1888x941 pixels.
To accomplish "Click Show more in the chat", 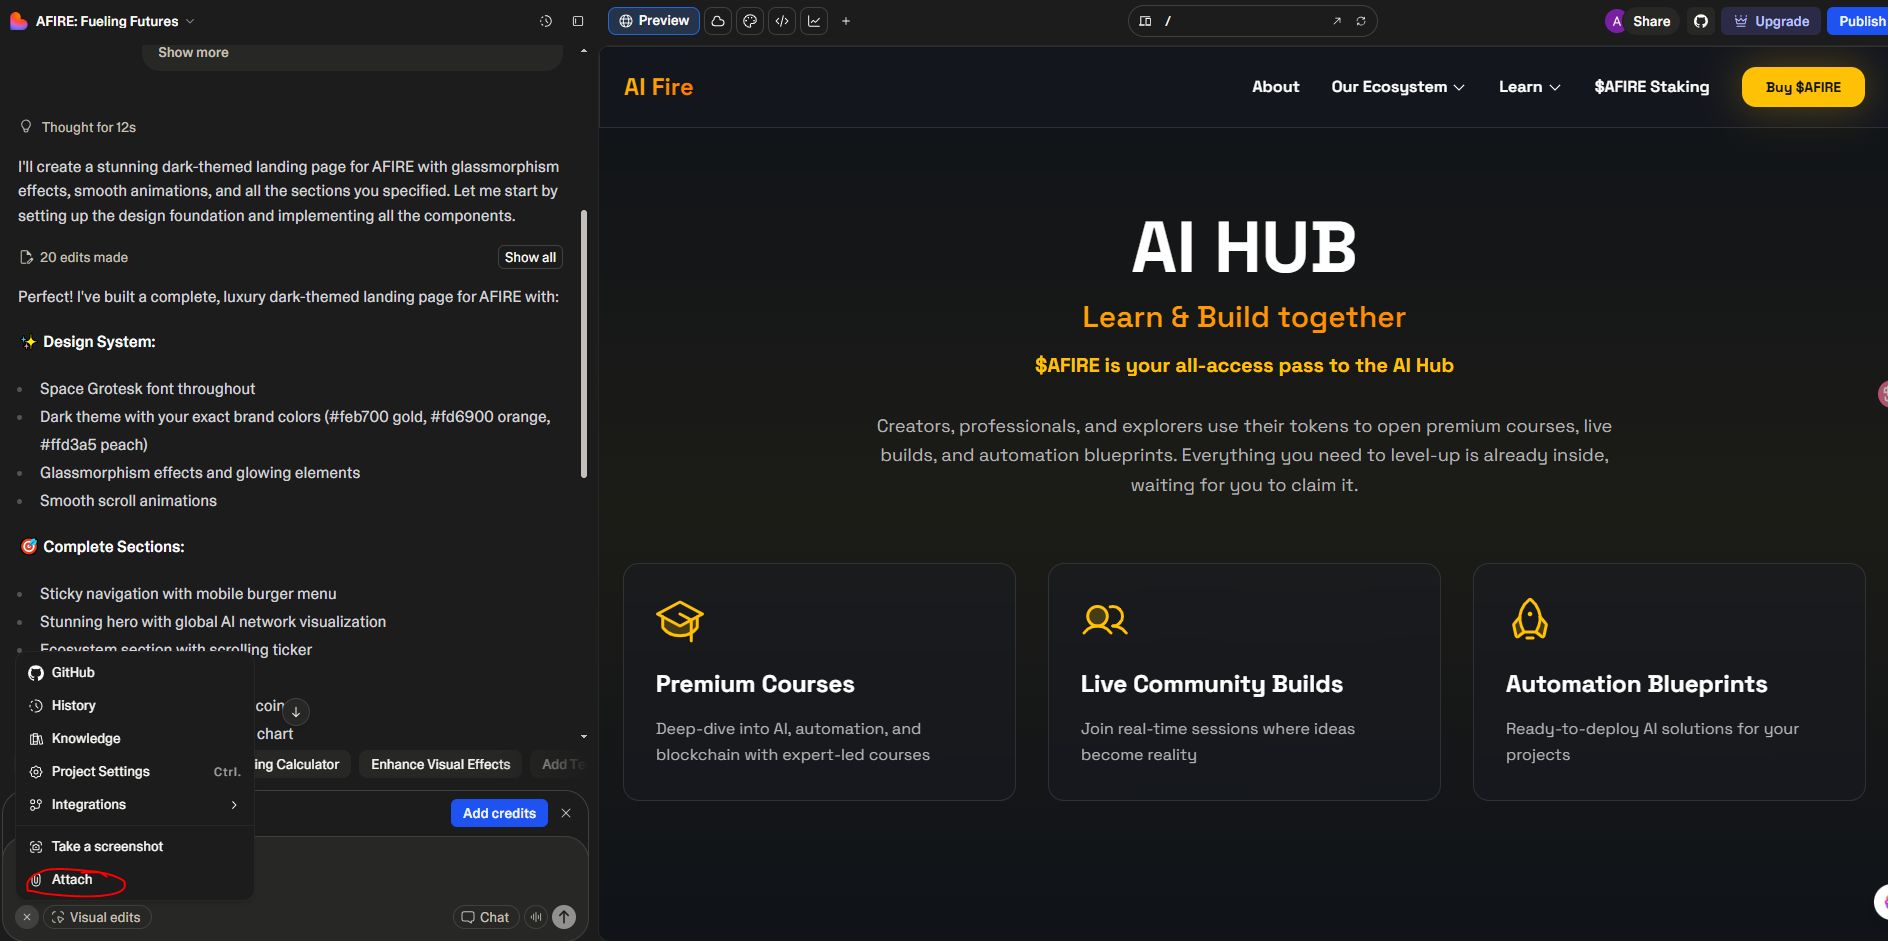I will tap(193, 53).
